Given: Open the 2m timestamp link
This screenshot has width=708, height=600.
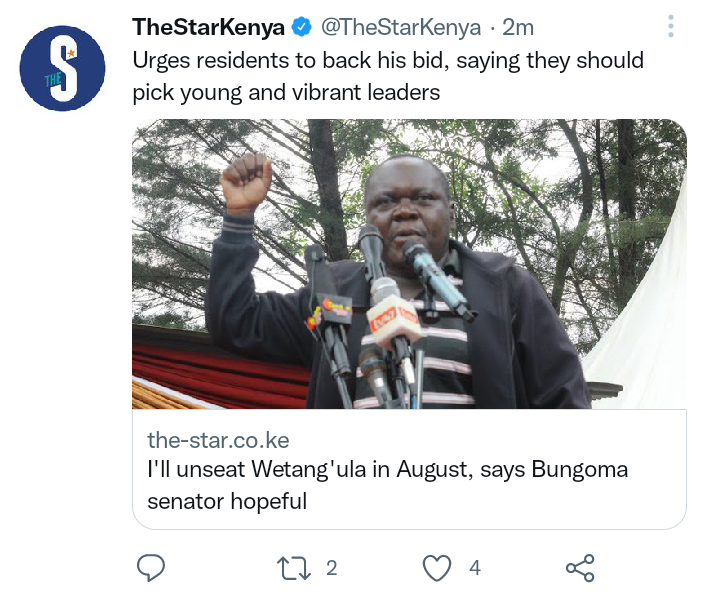Looking at the screenshot, I should (518, 28).
